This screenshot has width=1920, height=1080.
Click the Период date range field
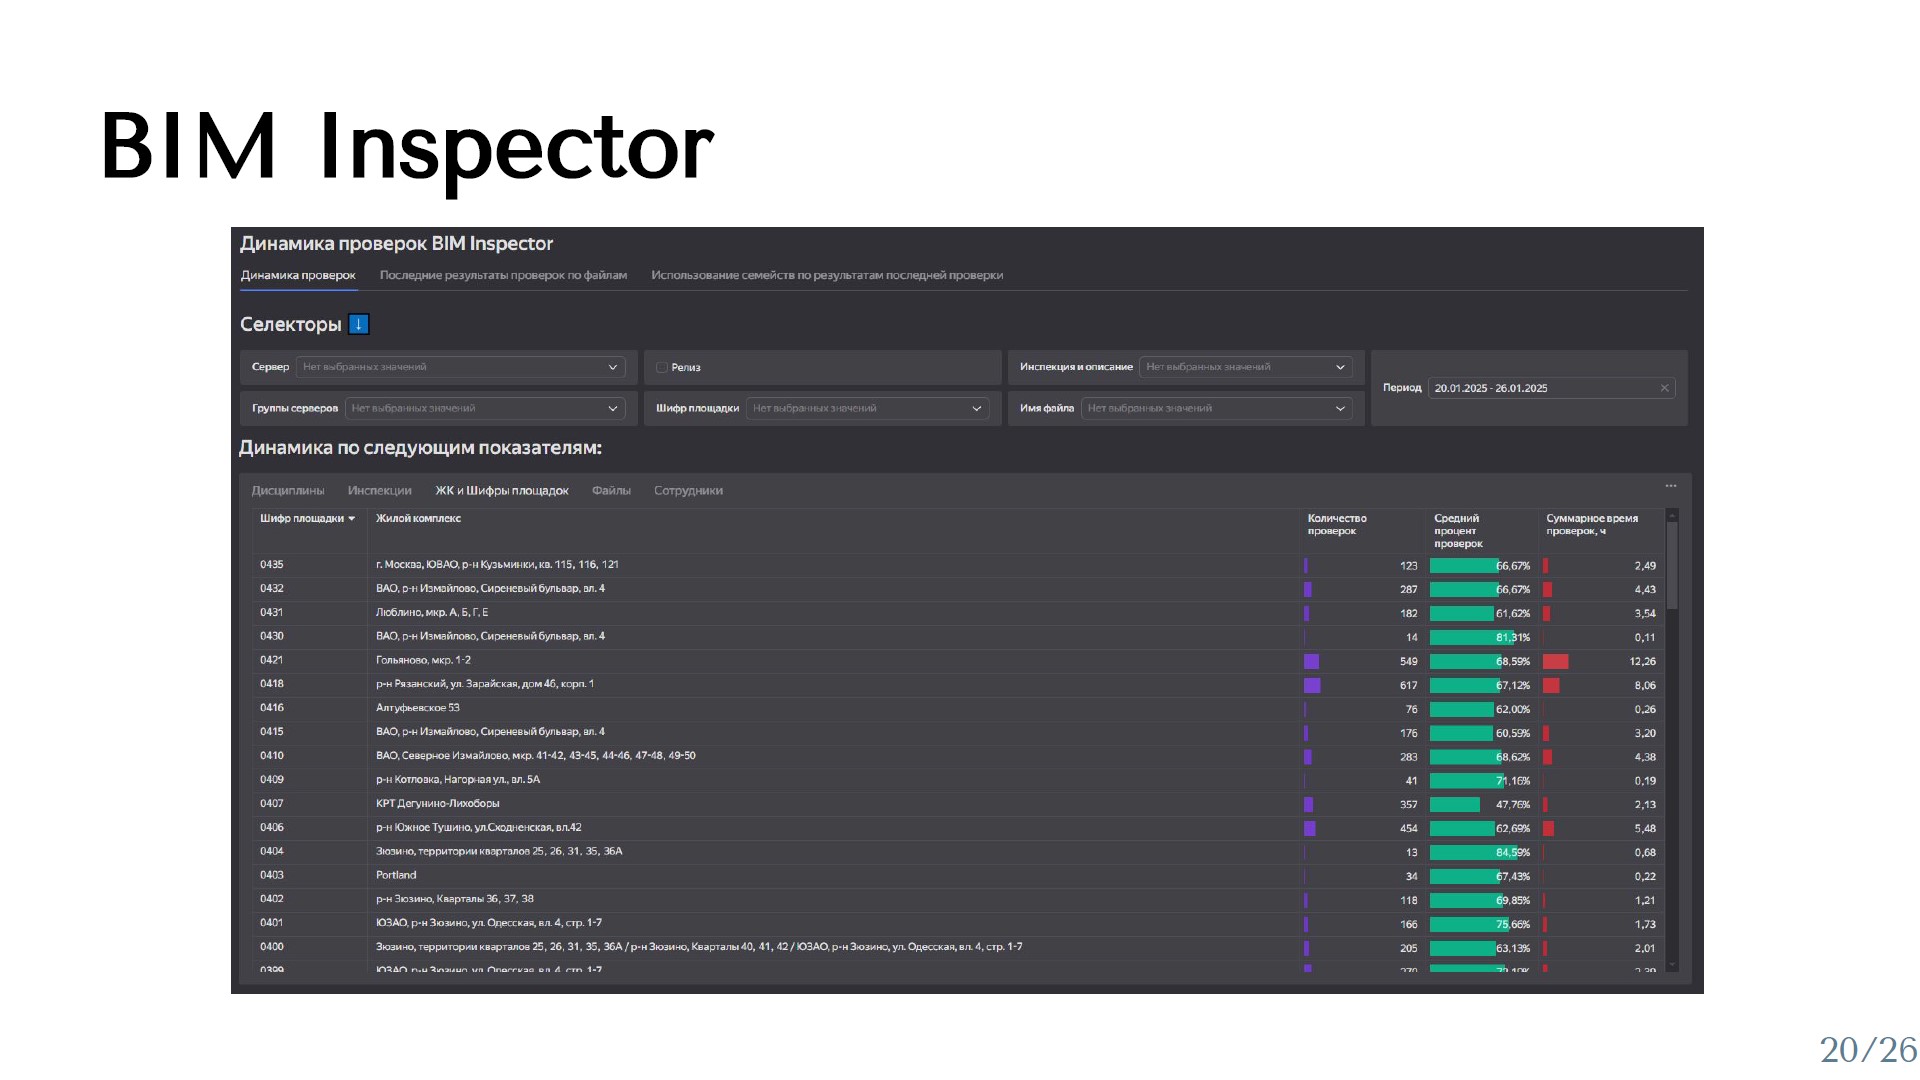click(x=1552, y=388)
